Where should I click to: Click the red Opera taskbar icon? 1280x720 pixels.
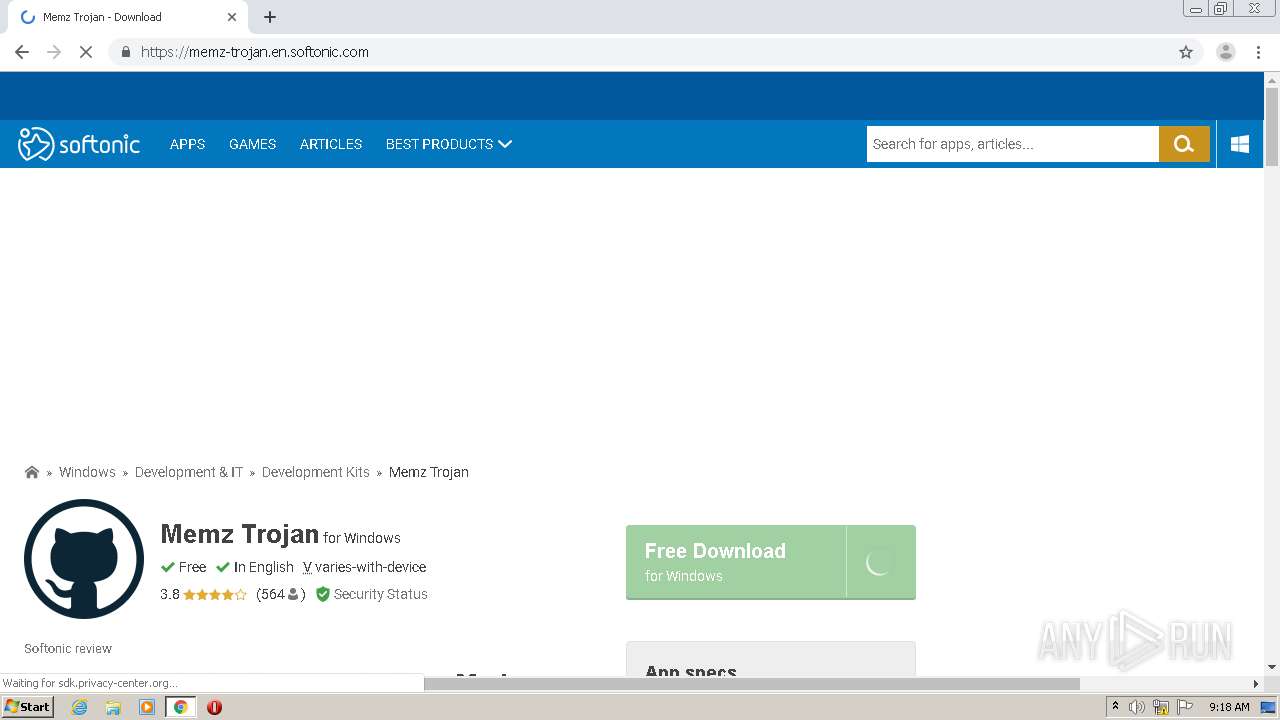coord(214,707)
